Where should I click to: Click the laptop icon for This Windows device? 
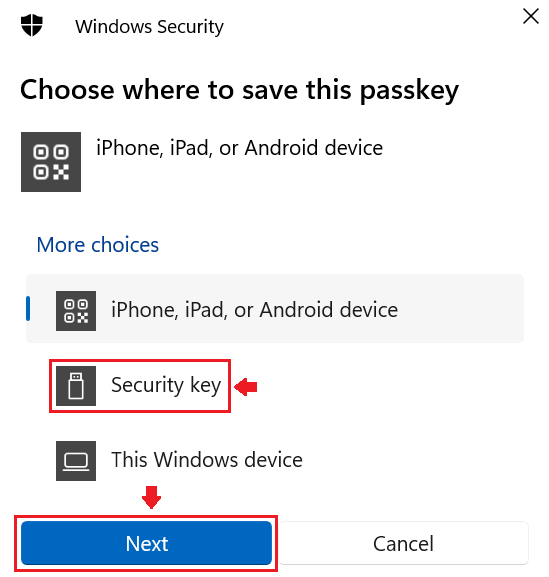(76, 461)
